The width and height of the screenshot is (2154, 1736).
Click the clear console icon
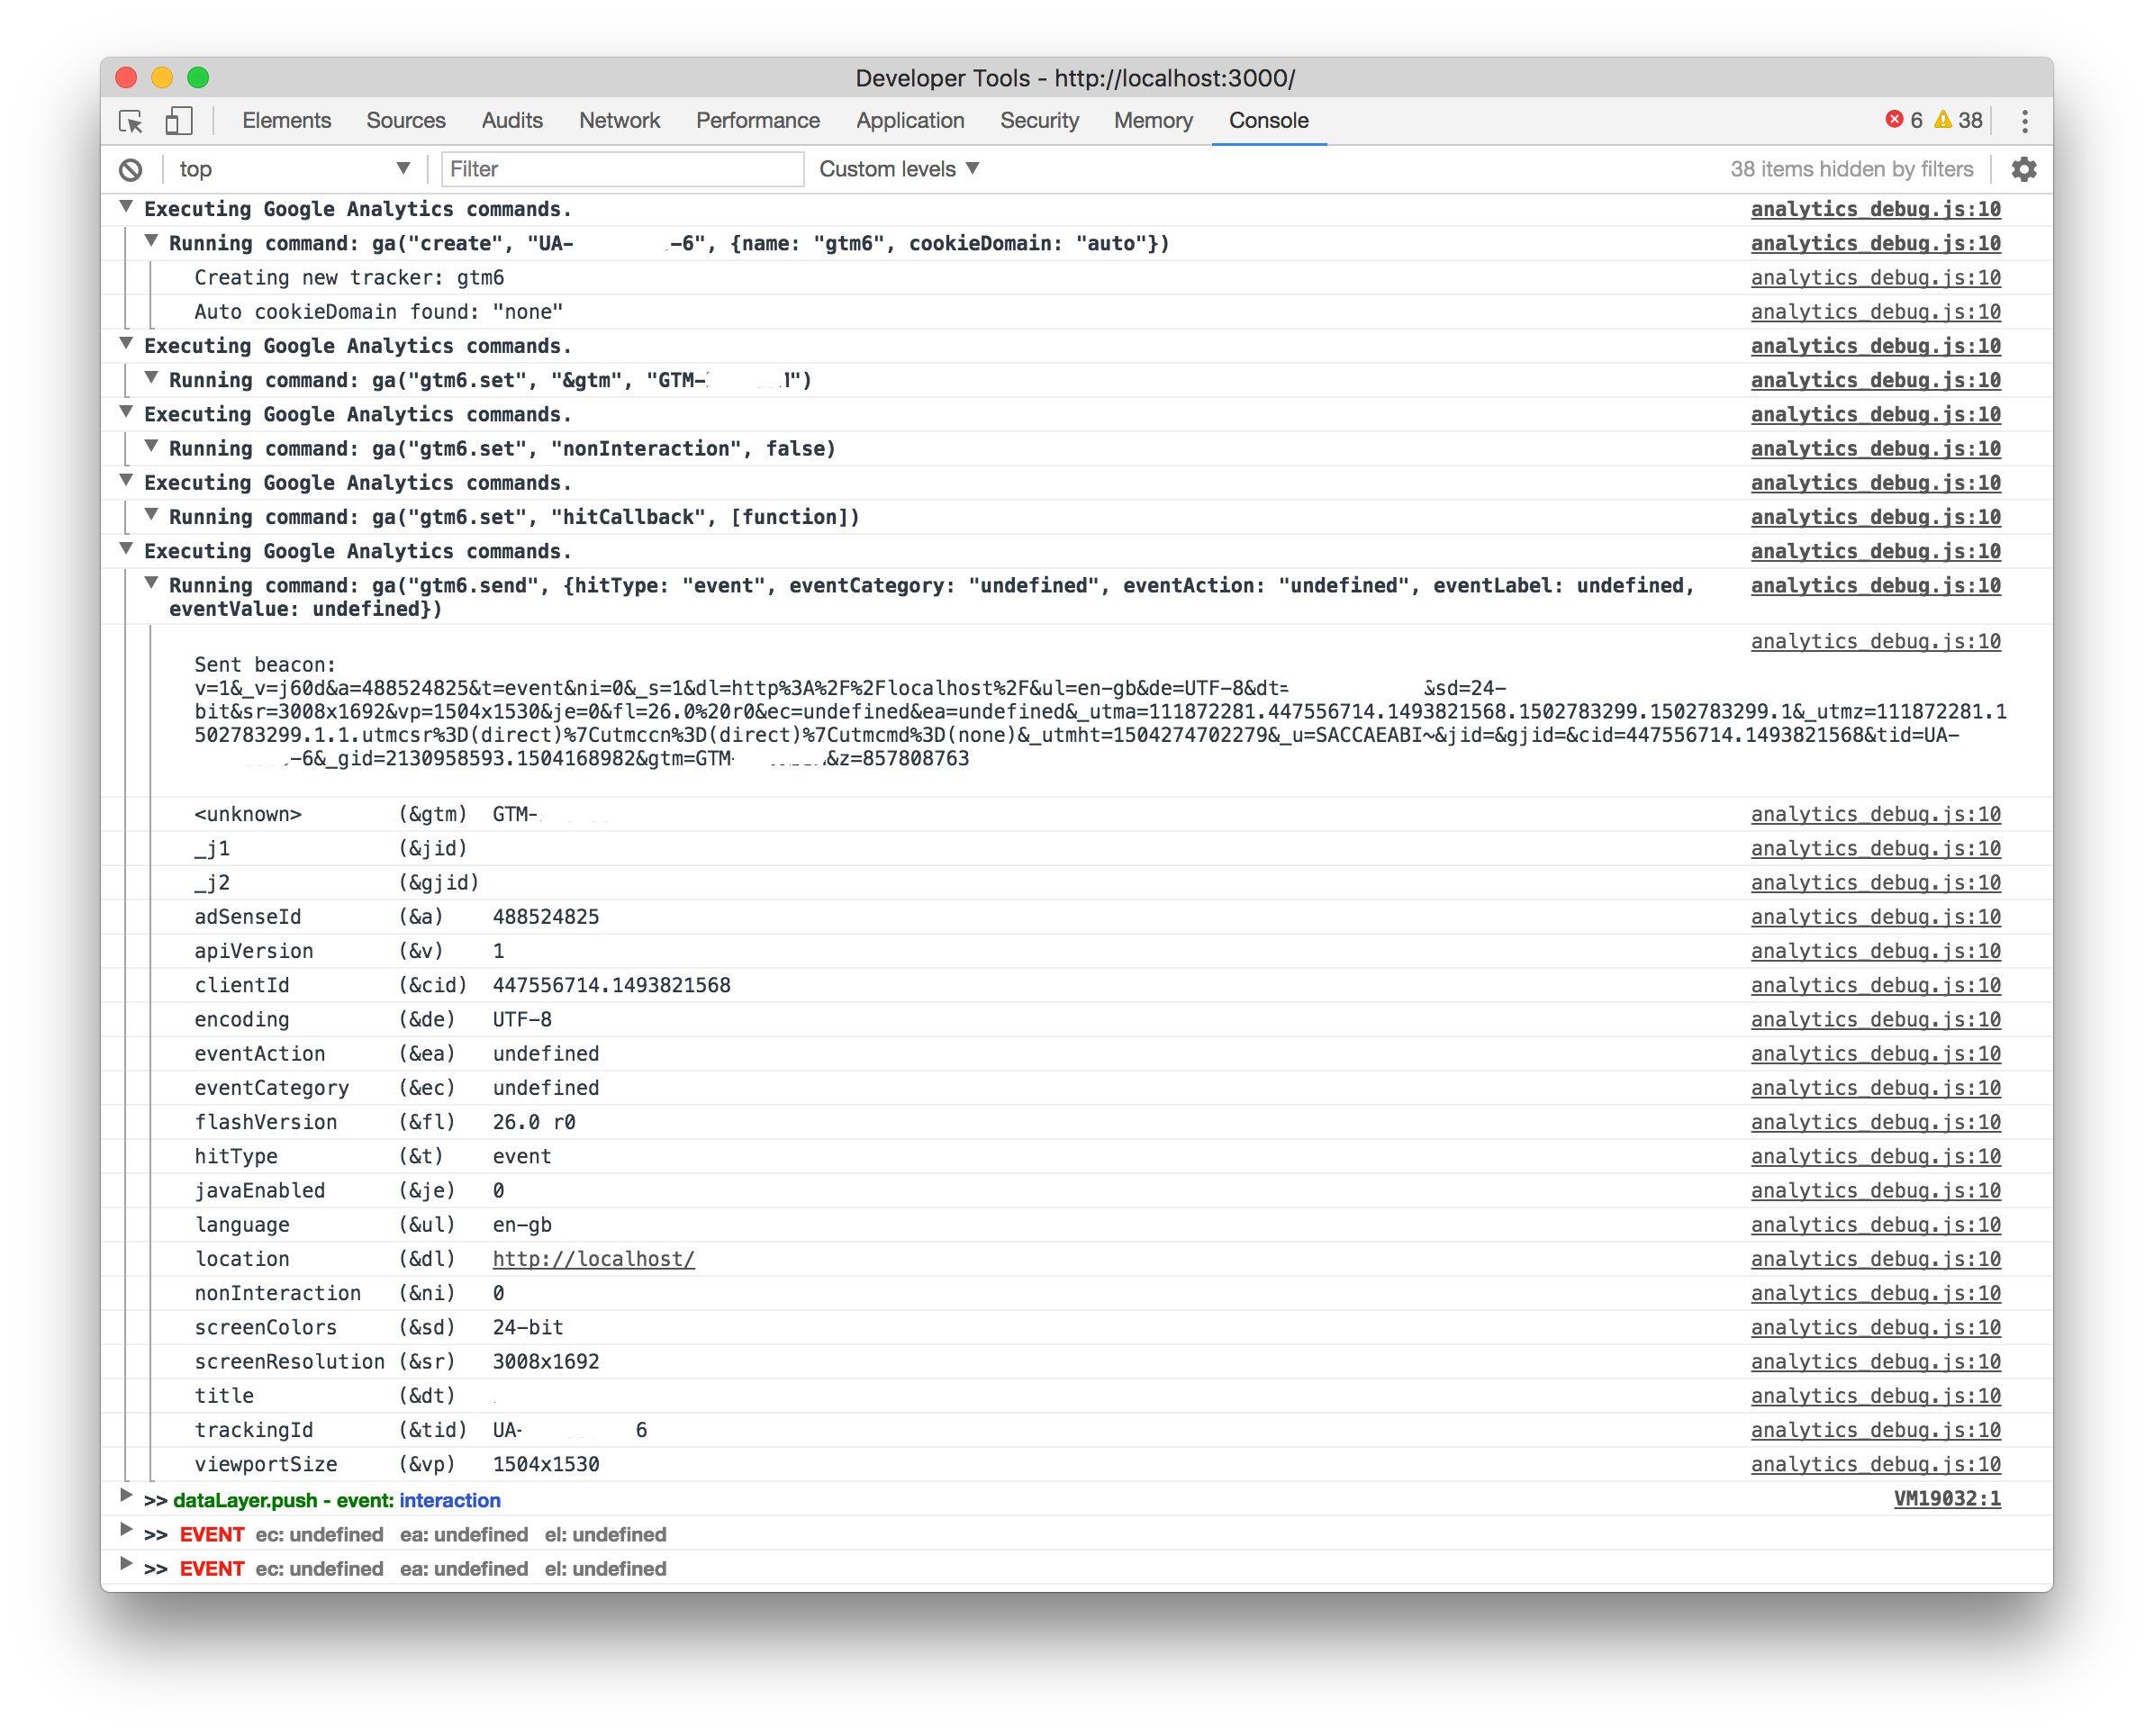131,170
